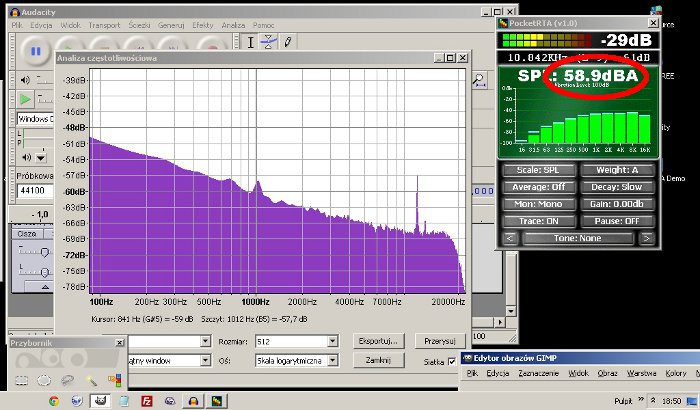Select GIMP select-by-color tool

[x=115, y=380]
